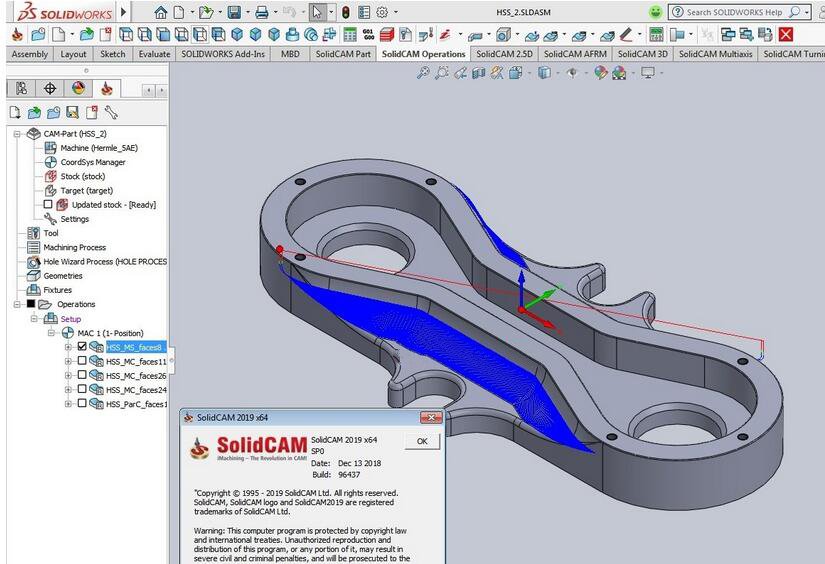The image size is (825, 564).
Task: Check the HSS_MC_faces24 operation checkbox
Action: pyautogui.click(x=82, y=389)
